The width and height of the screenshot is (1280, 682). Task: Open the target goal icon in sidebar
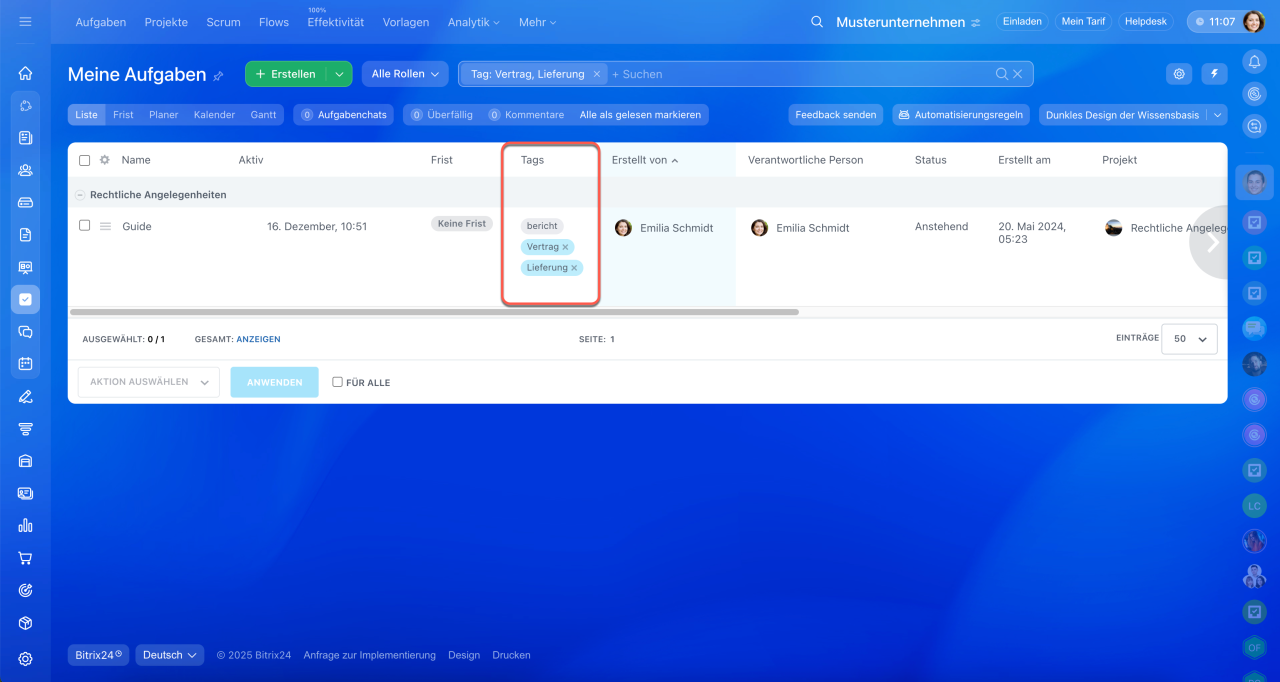(25, 590)
